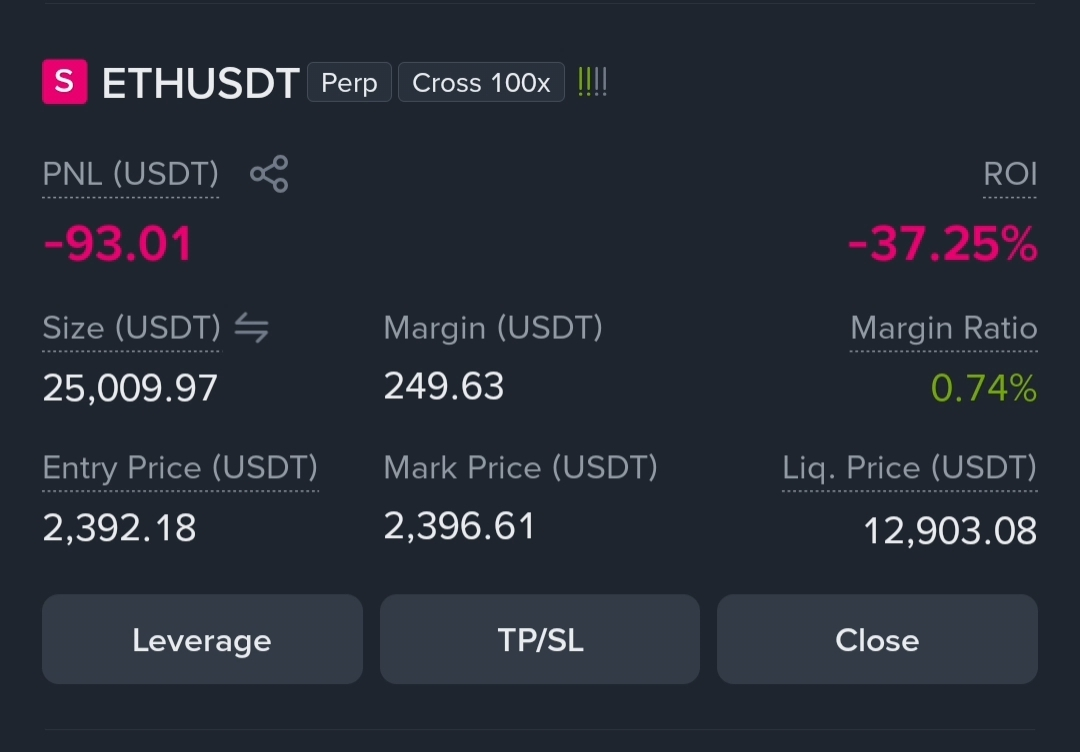Screen dimensions: 1080x752
Task: Tap the -93.01 PNL value
Action: [118, 244]
